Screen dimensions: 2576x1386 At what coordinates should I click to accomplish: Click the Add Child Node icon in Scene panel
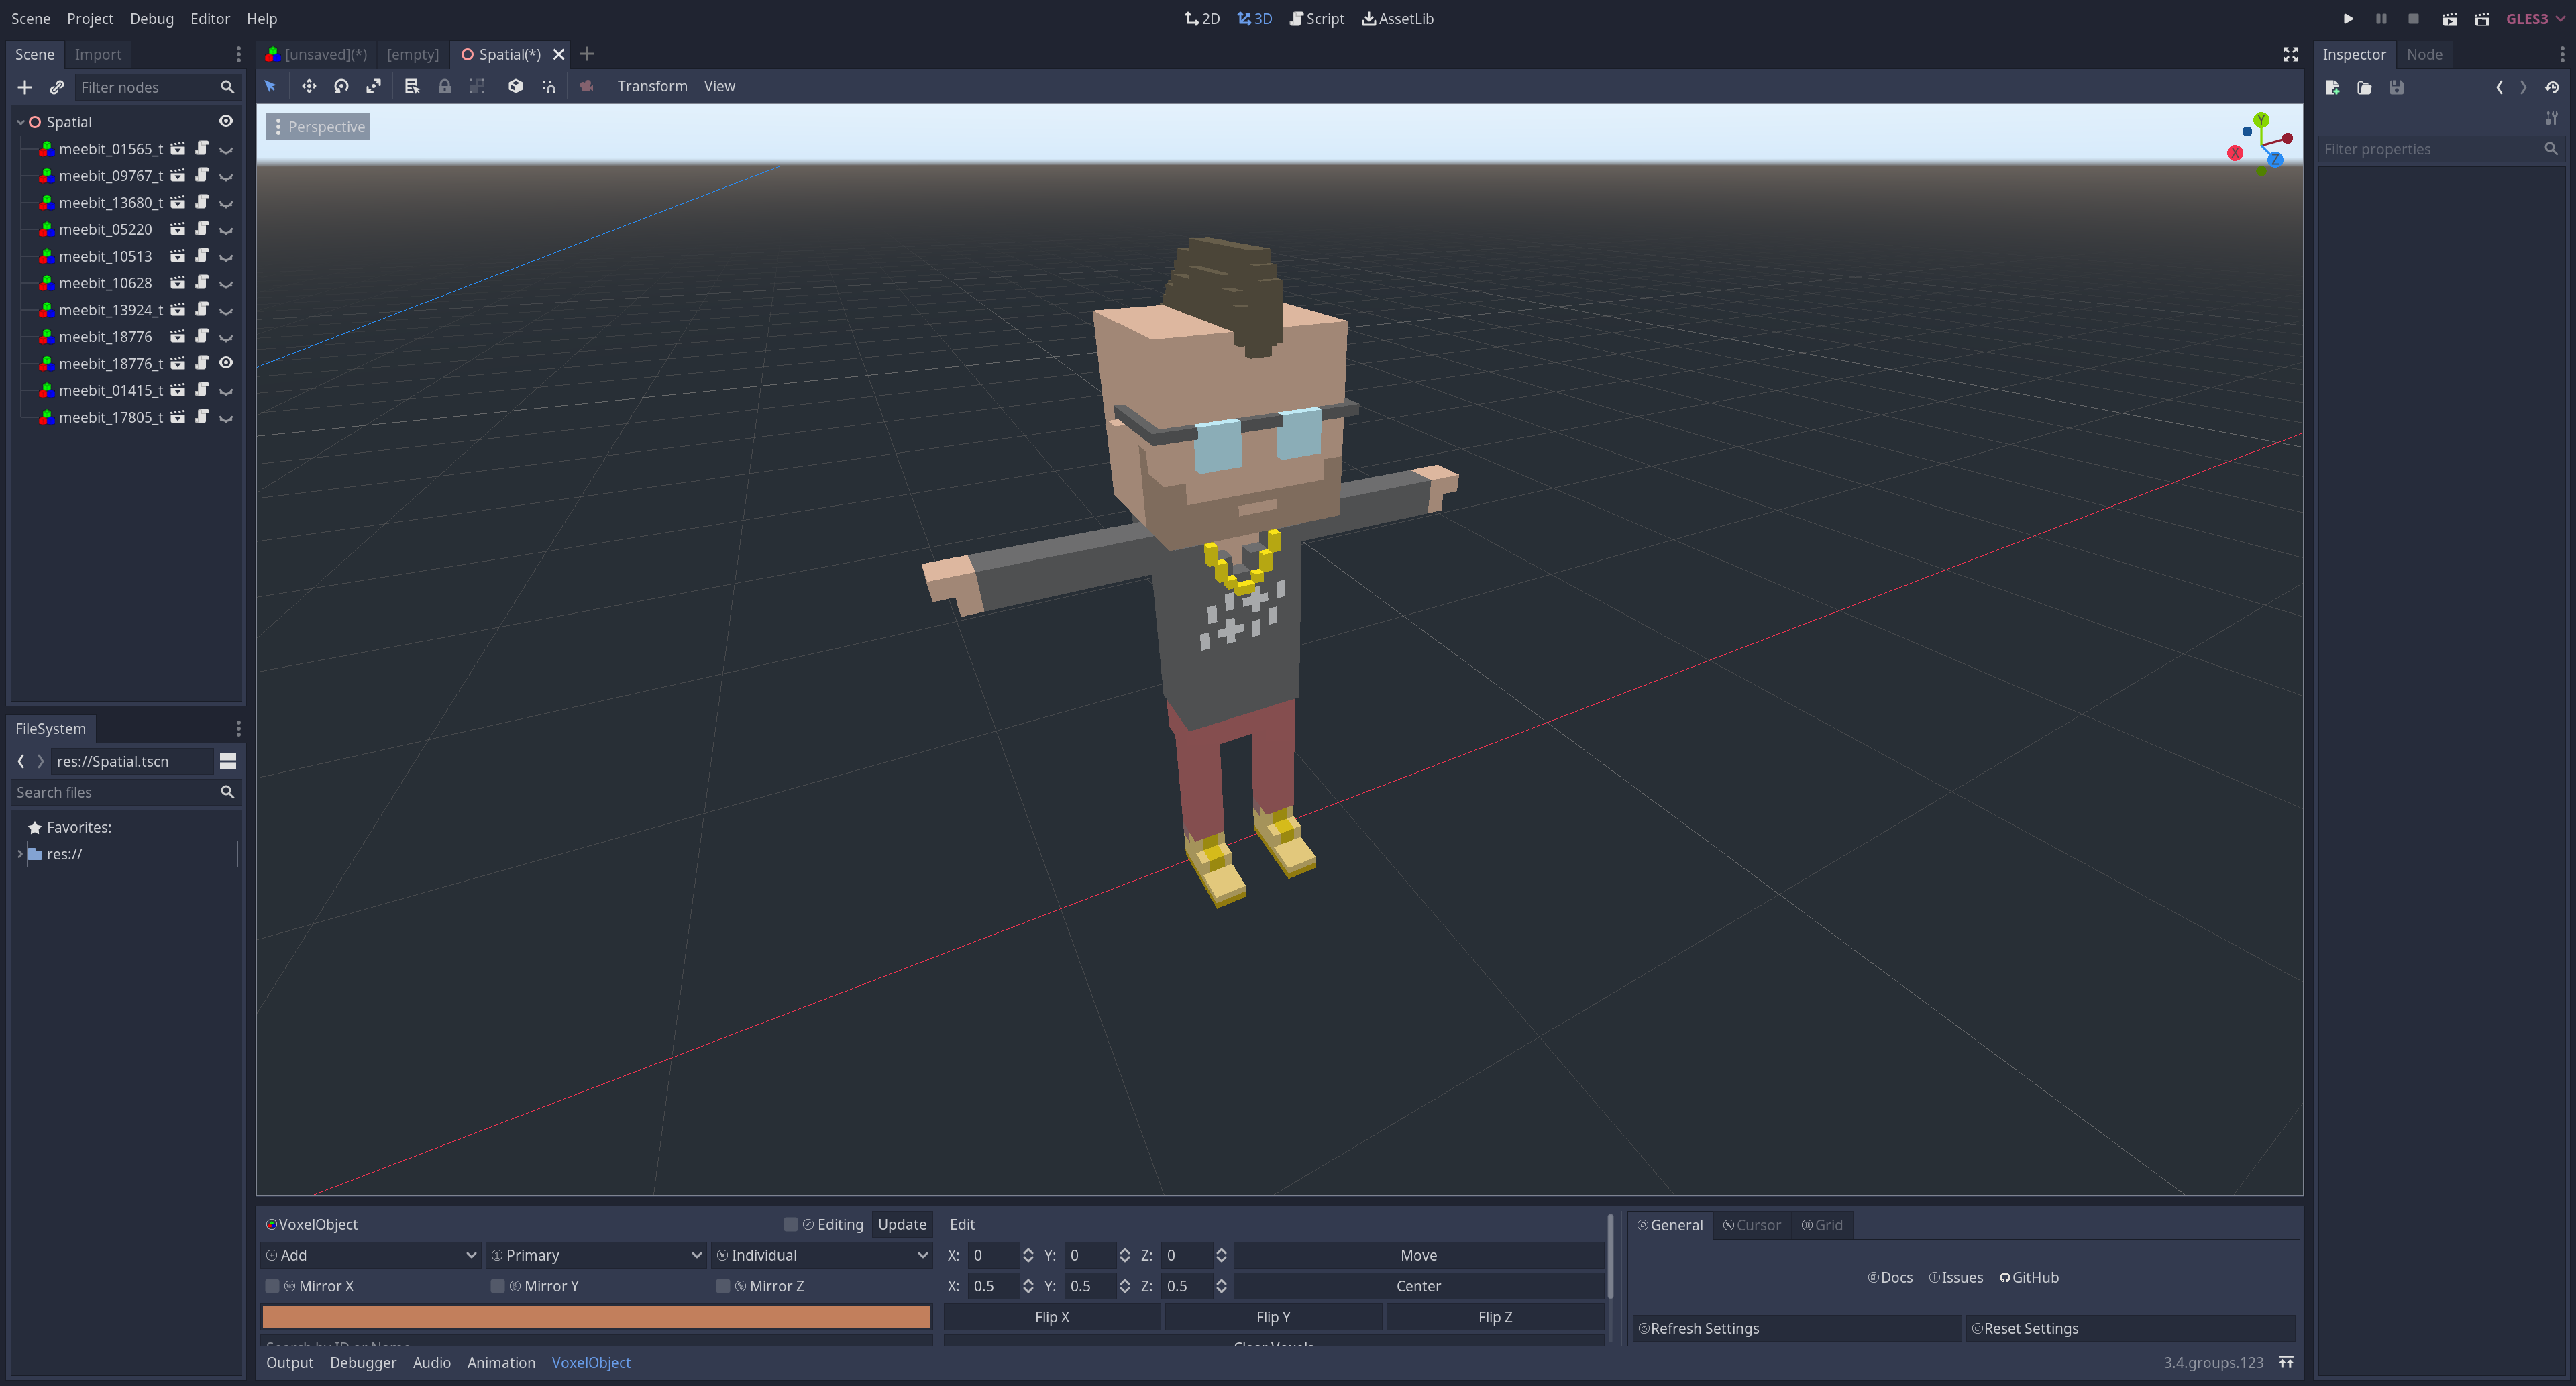tap(25, 87)
